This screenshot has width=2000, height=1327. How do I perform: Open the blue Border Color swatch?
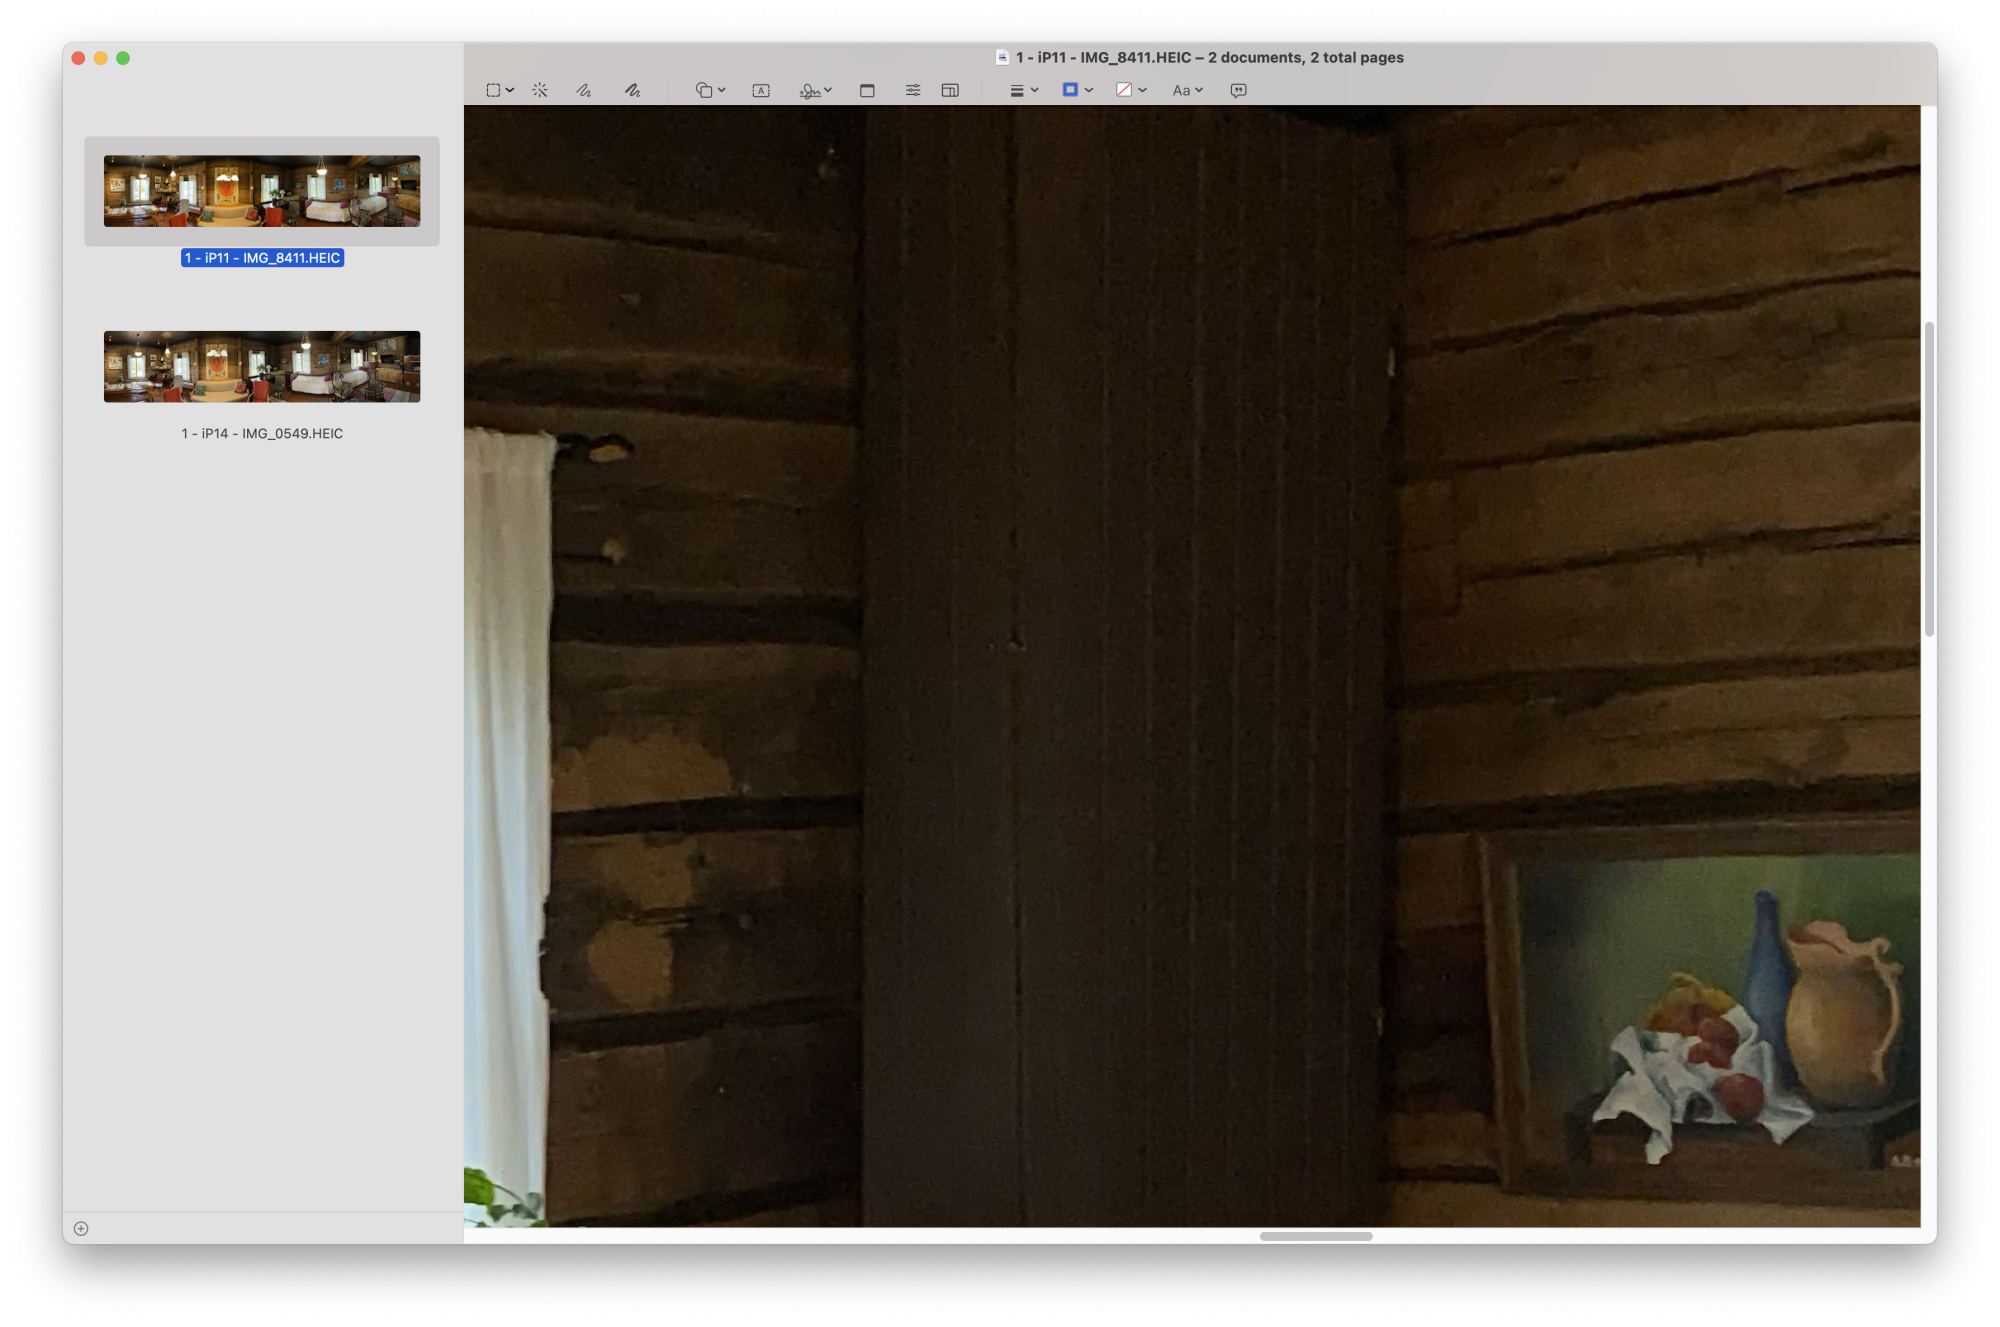1077,90
